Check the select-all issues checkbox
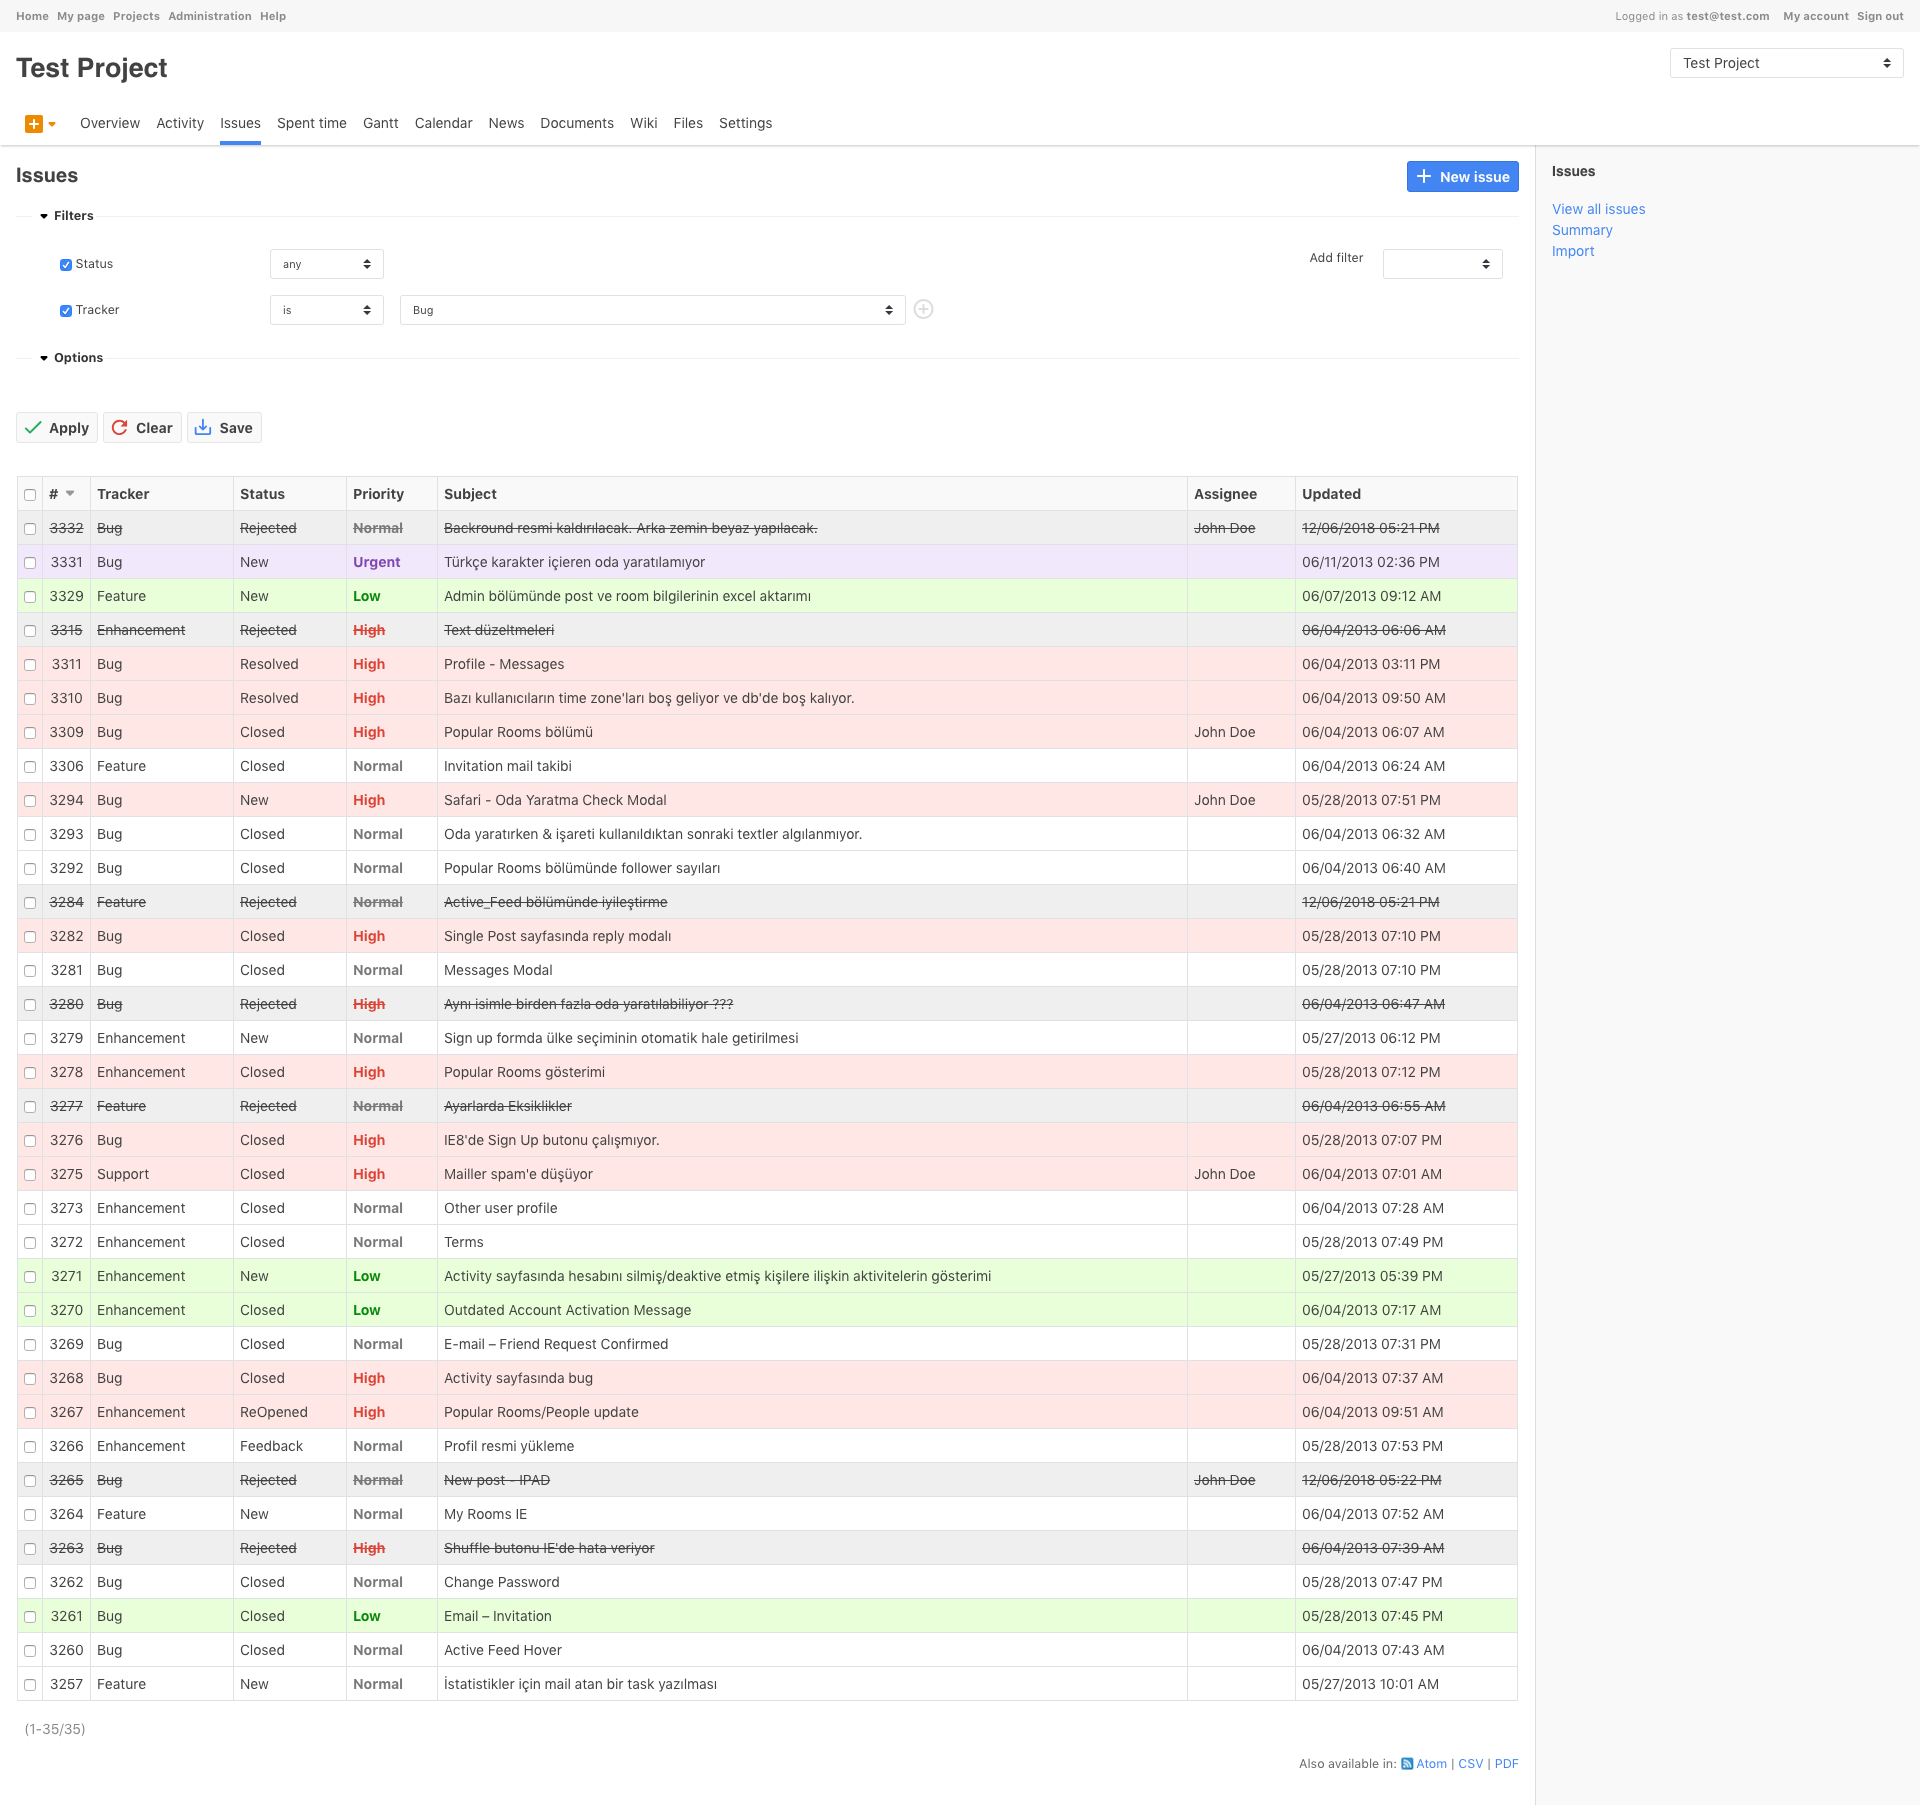The image size is (1920, 1805). point(31,494)
